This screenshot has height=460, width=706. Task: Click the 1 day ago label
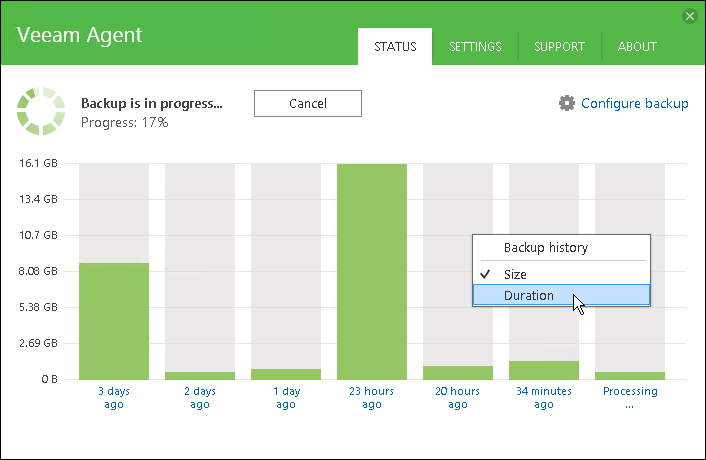[286, 397]
